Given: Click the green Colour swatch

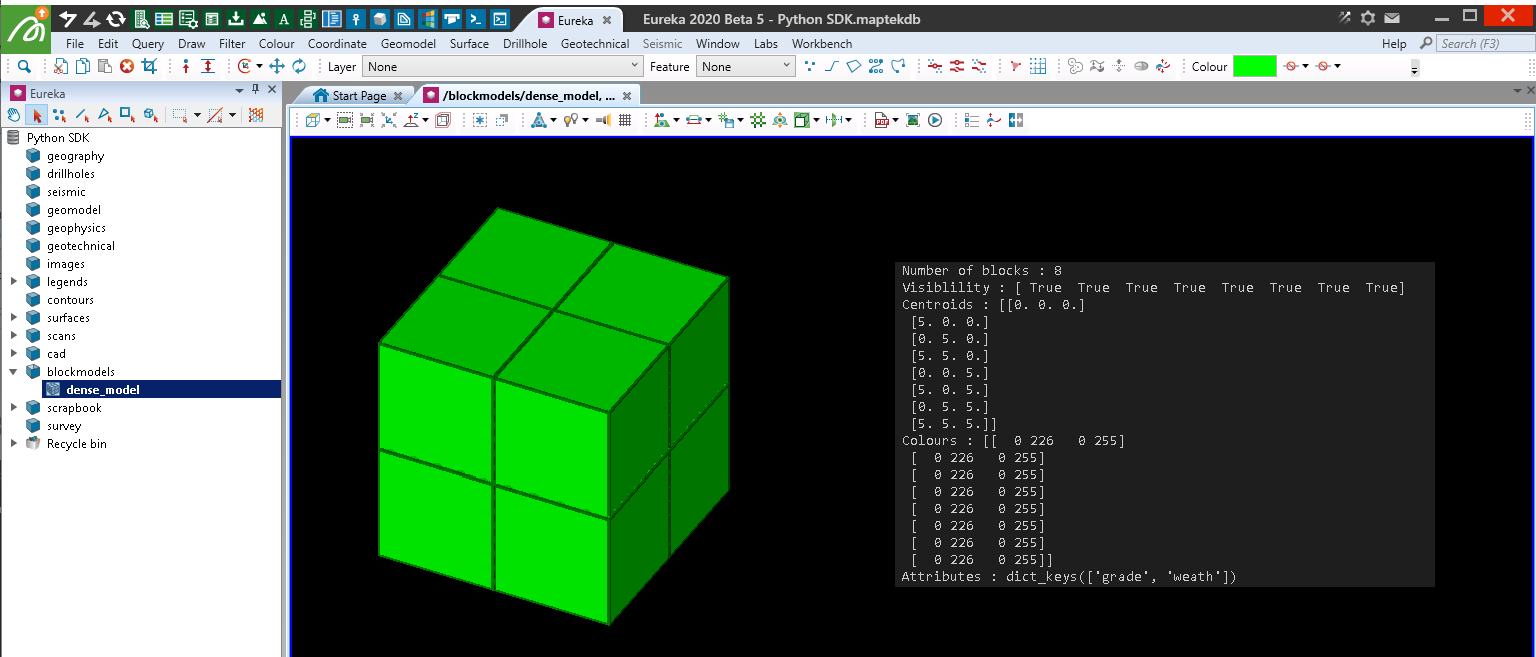Looking at the screenshot, I should [1254, 66].
